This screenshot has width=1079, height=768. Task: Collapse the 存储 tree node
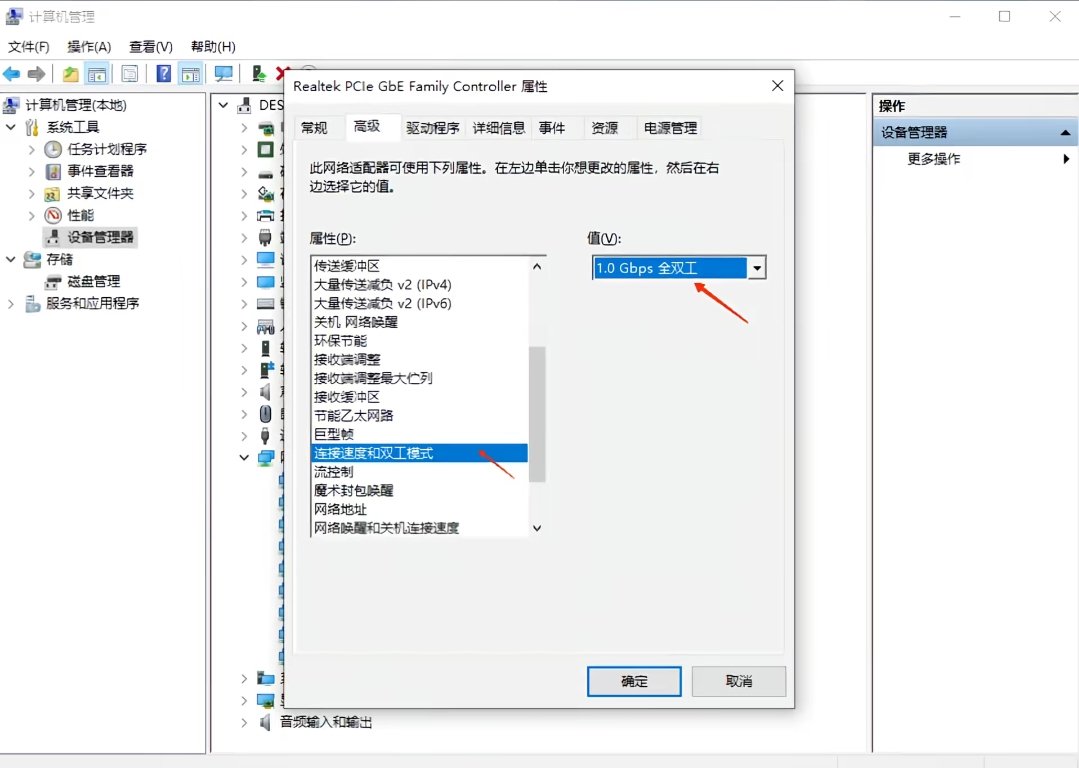tap(11, 259)
